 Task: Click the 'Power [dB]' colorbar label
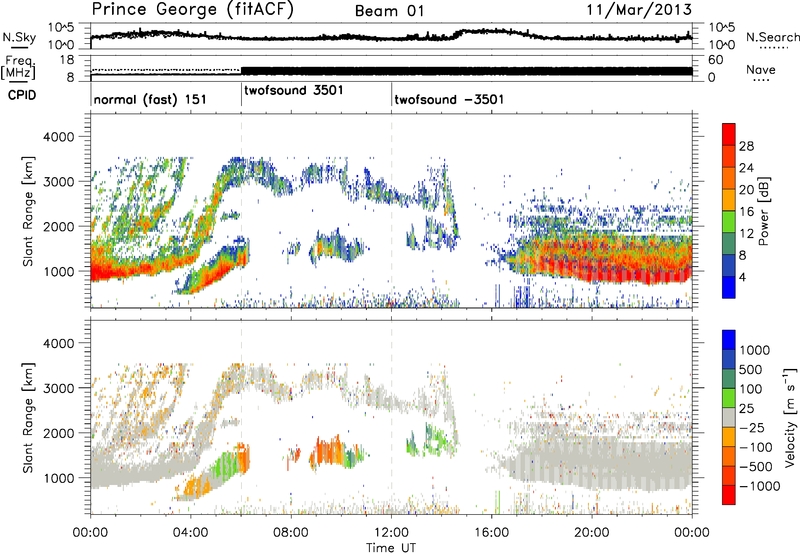click(x=763, y=211)
